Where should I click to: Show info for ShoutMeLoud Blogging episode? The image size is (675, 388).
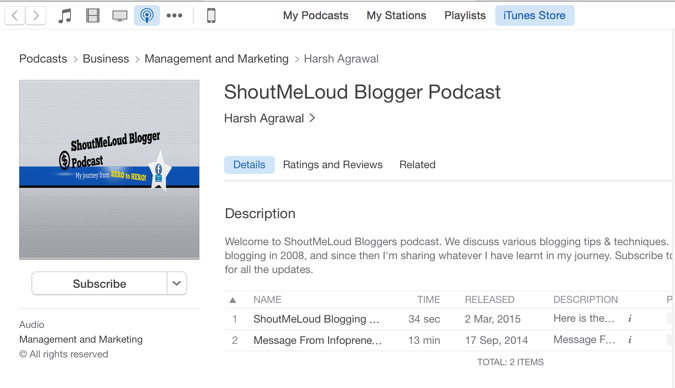coord(629,319)
